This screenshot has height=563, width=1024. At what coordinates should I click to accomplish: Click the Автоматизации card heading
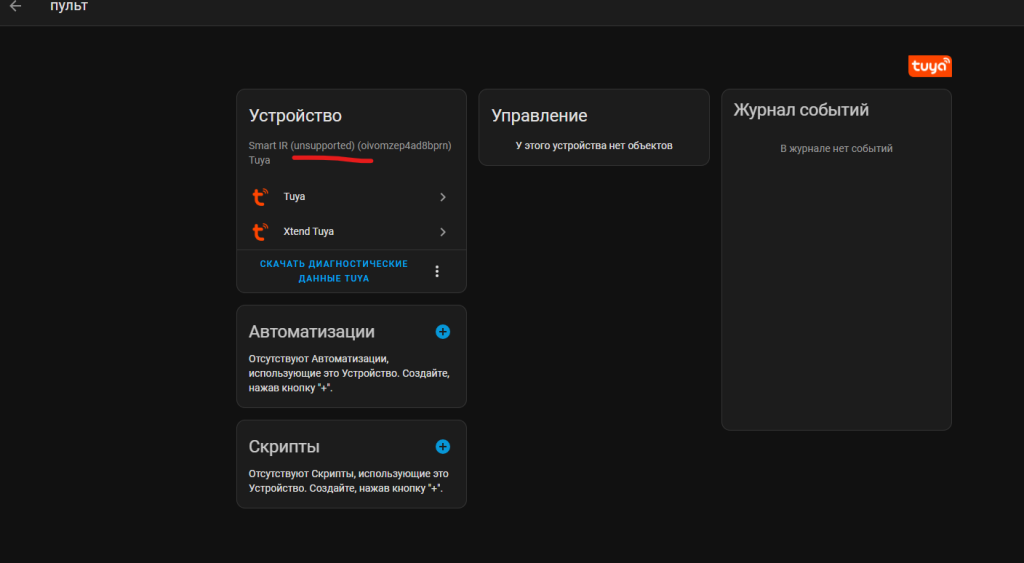point(311,332)
